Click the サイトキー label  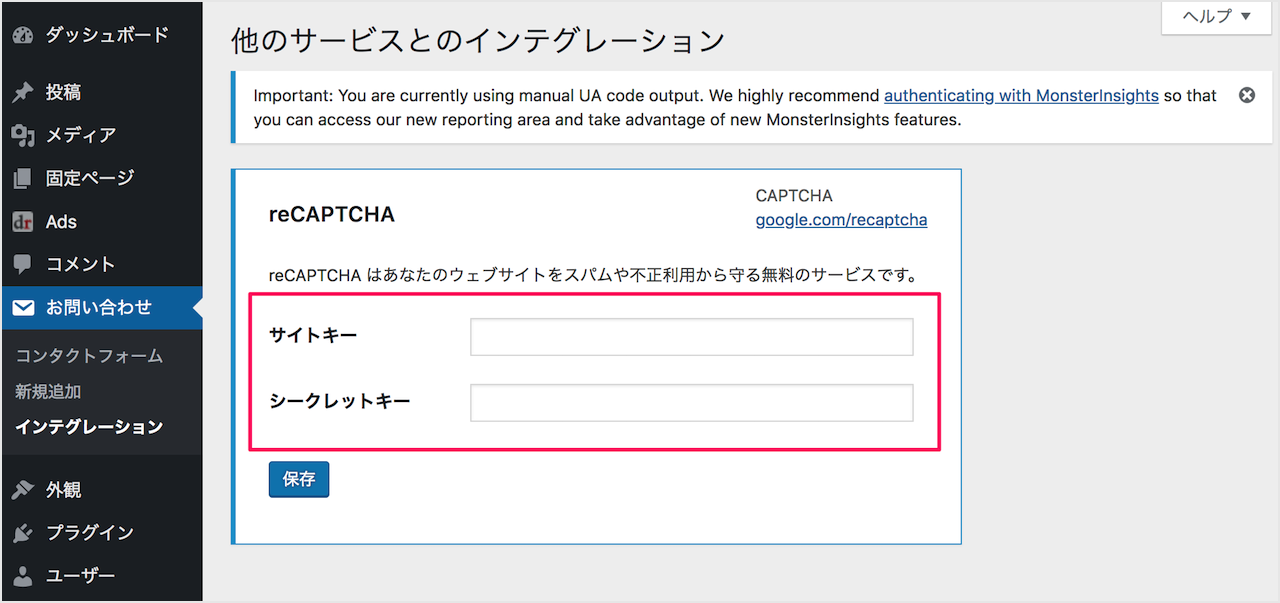click(313, 336)
